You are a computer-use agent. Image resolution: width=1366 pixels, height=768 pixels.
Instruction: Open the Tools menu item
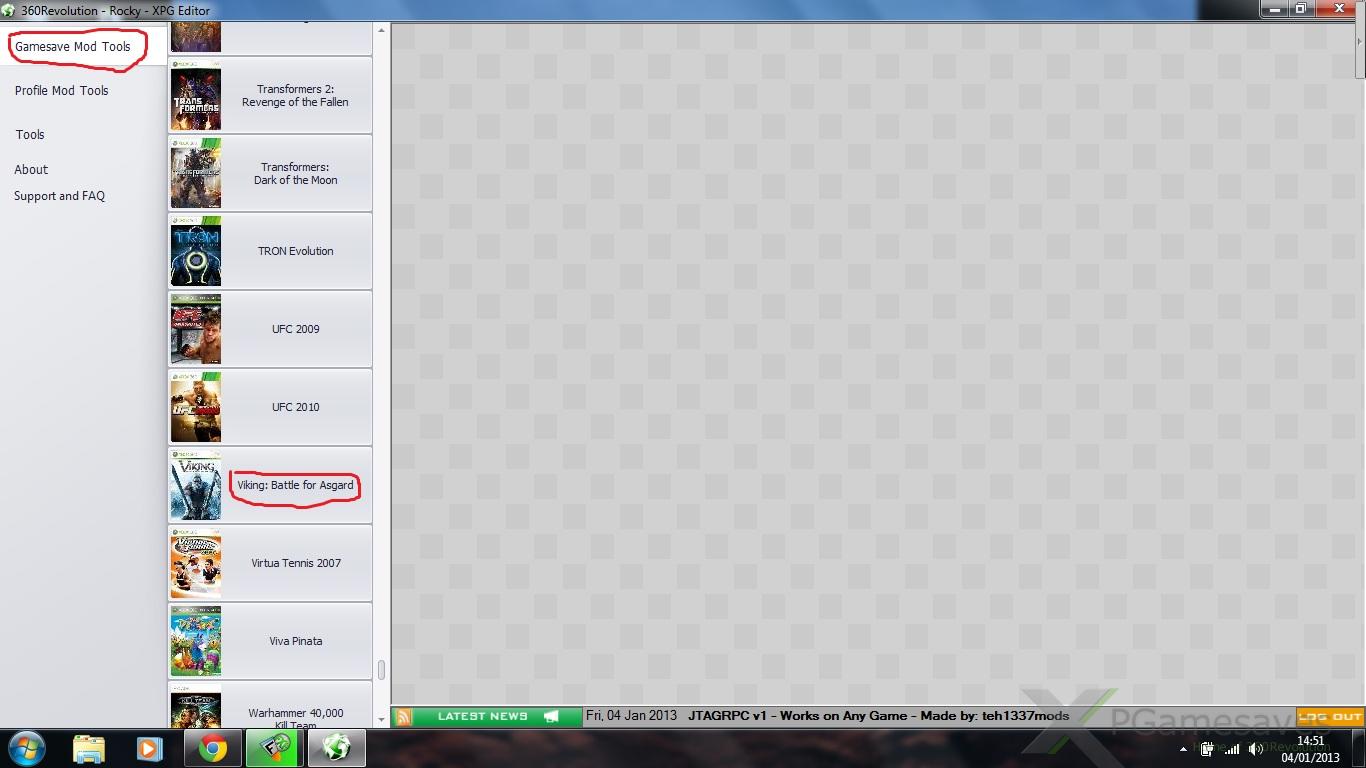[30, 134]
